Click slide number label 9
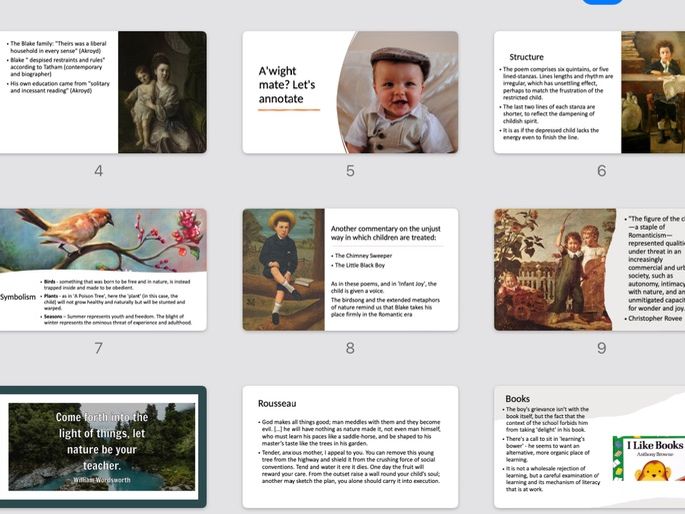 pyautogui.click(x=602, y=348)
